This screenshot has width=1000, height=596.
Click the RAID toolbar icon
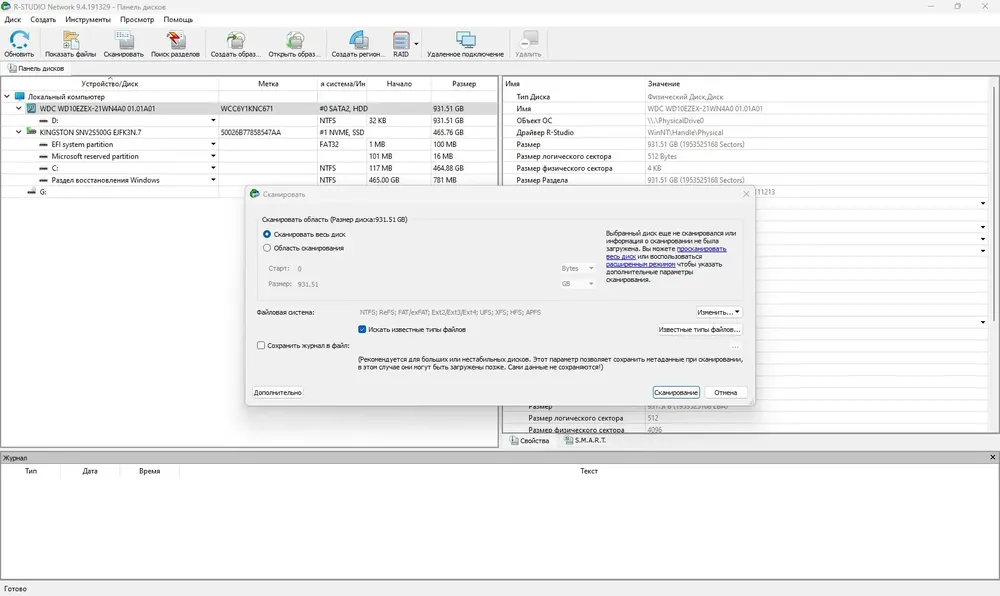click(x=401, y=40)
